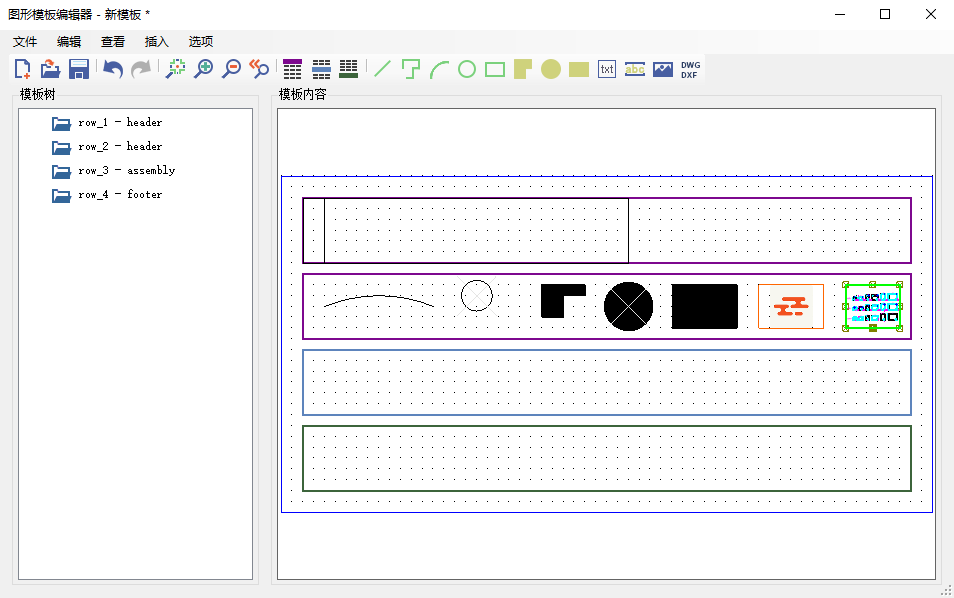Select row_3 - assembly in template tree
Image resolution: width=954 pixels, height=598 pixels.
point(127,171)
